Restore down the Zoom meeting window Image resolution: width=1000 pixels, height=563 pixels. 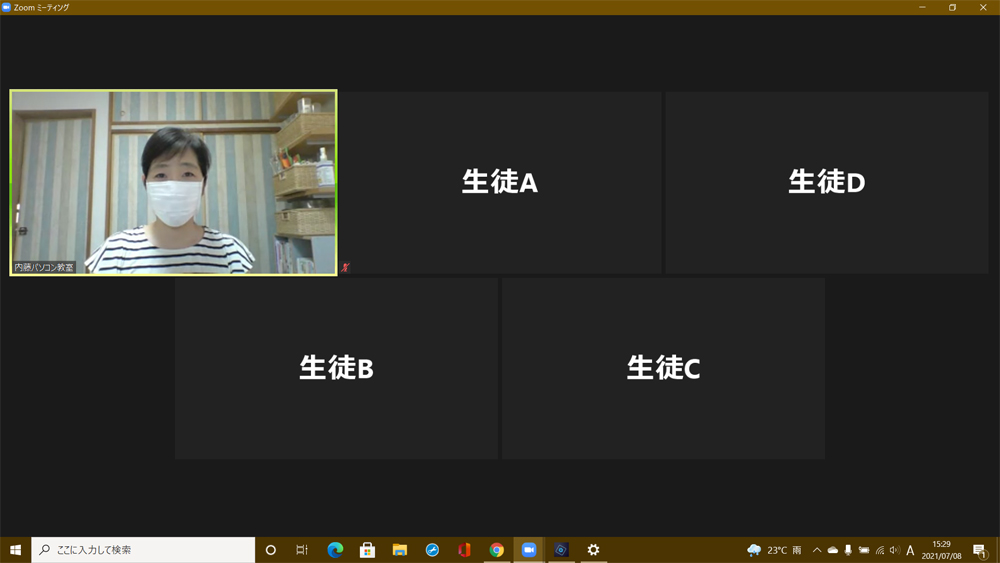pyautogui.click(x=952, y=7)
